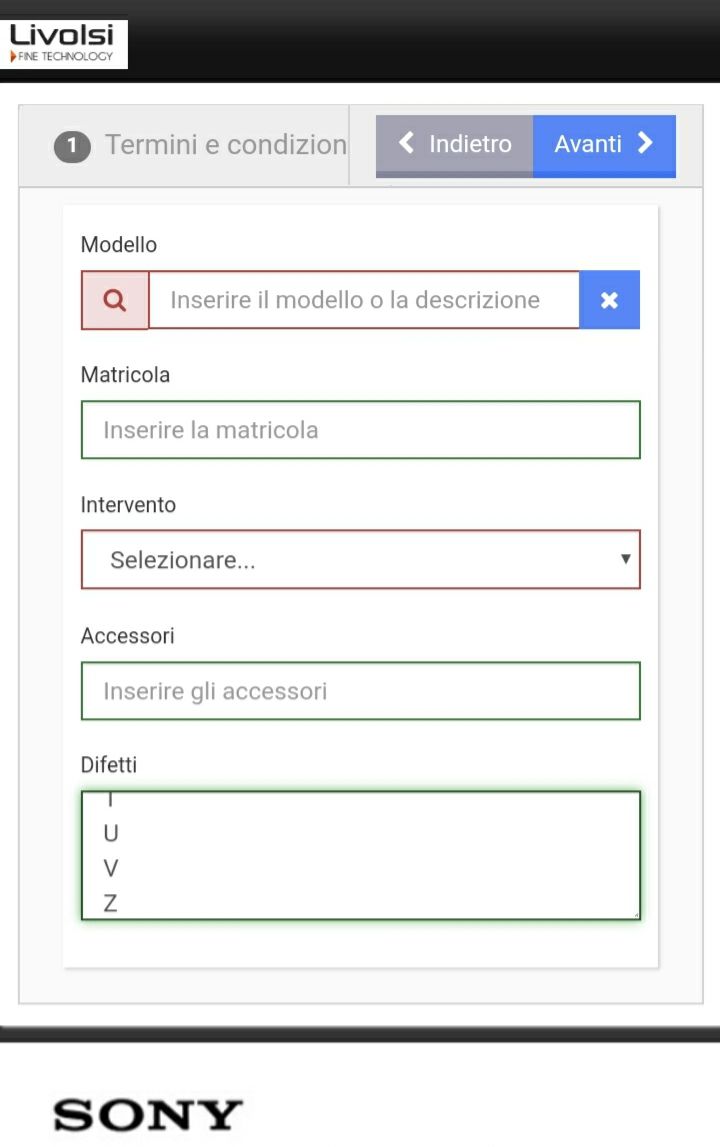The width and height of the screenshot is (720, 1147).
Task: Click the Intervento dropdown arrow
Action: [x=626, y=559]
